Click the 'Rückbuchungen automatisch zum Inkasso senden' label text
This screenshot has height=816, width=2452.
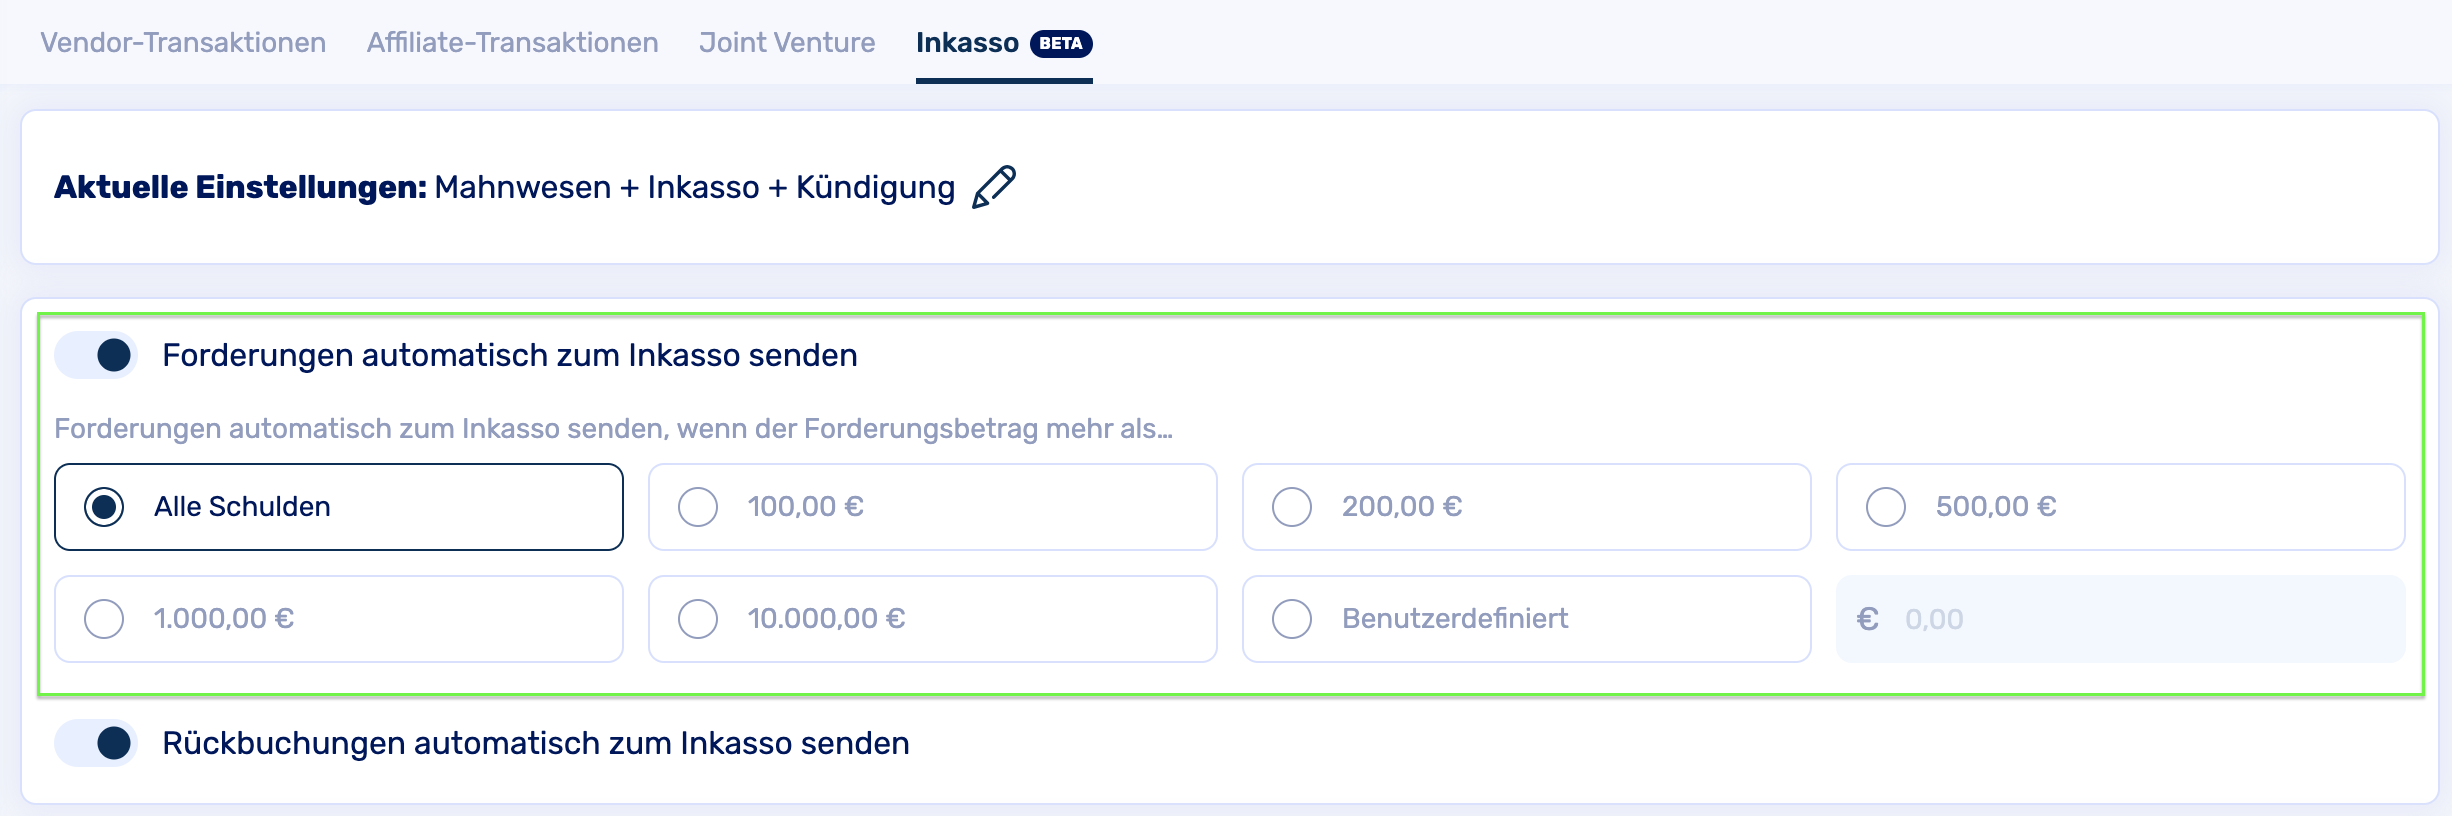536,743
